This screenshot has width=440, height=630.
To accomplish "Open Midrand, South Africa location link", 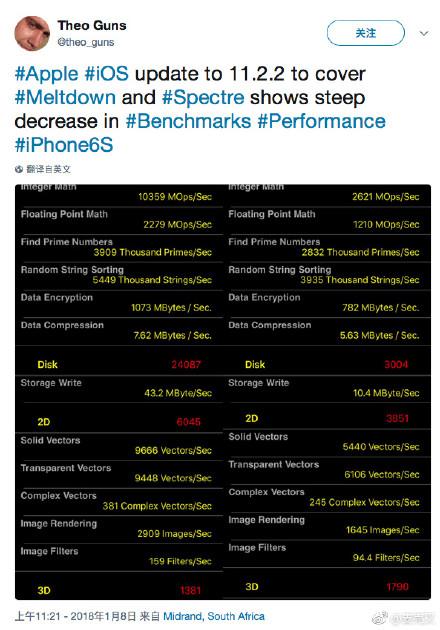I will 214,616.
